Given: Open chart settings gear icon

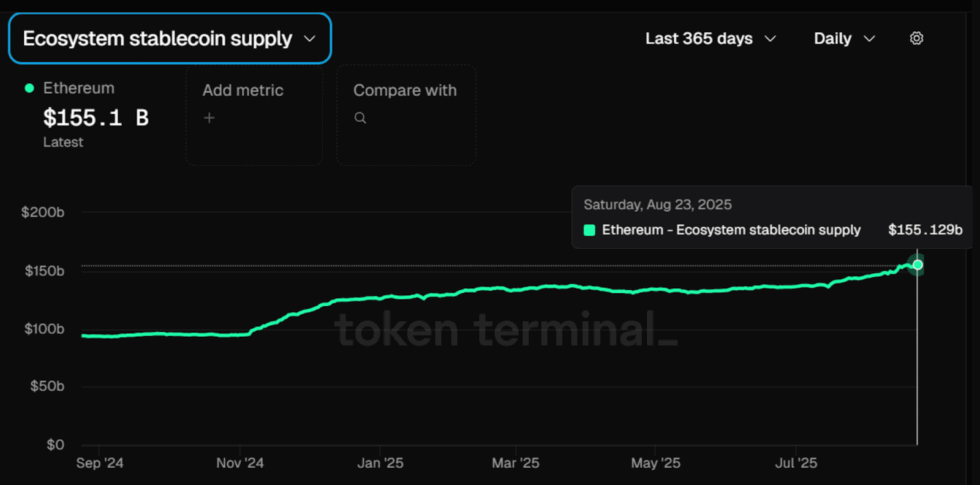Looking at the screenshot, I should click(916, 39).
